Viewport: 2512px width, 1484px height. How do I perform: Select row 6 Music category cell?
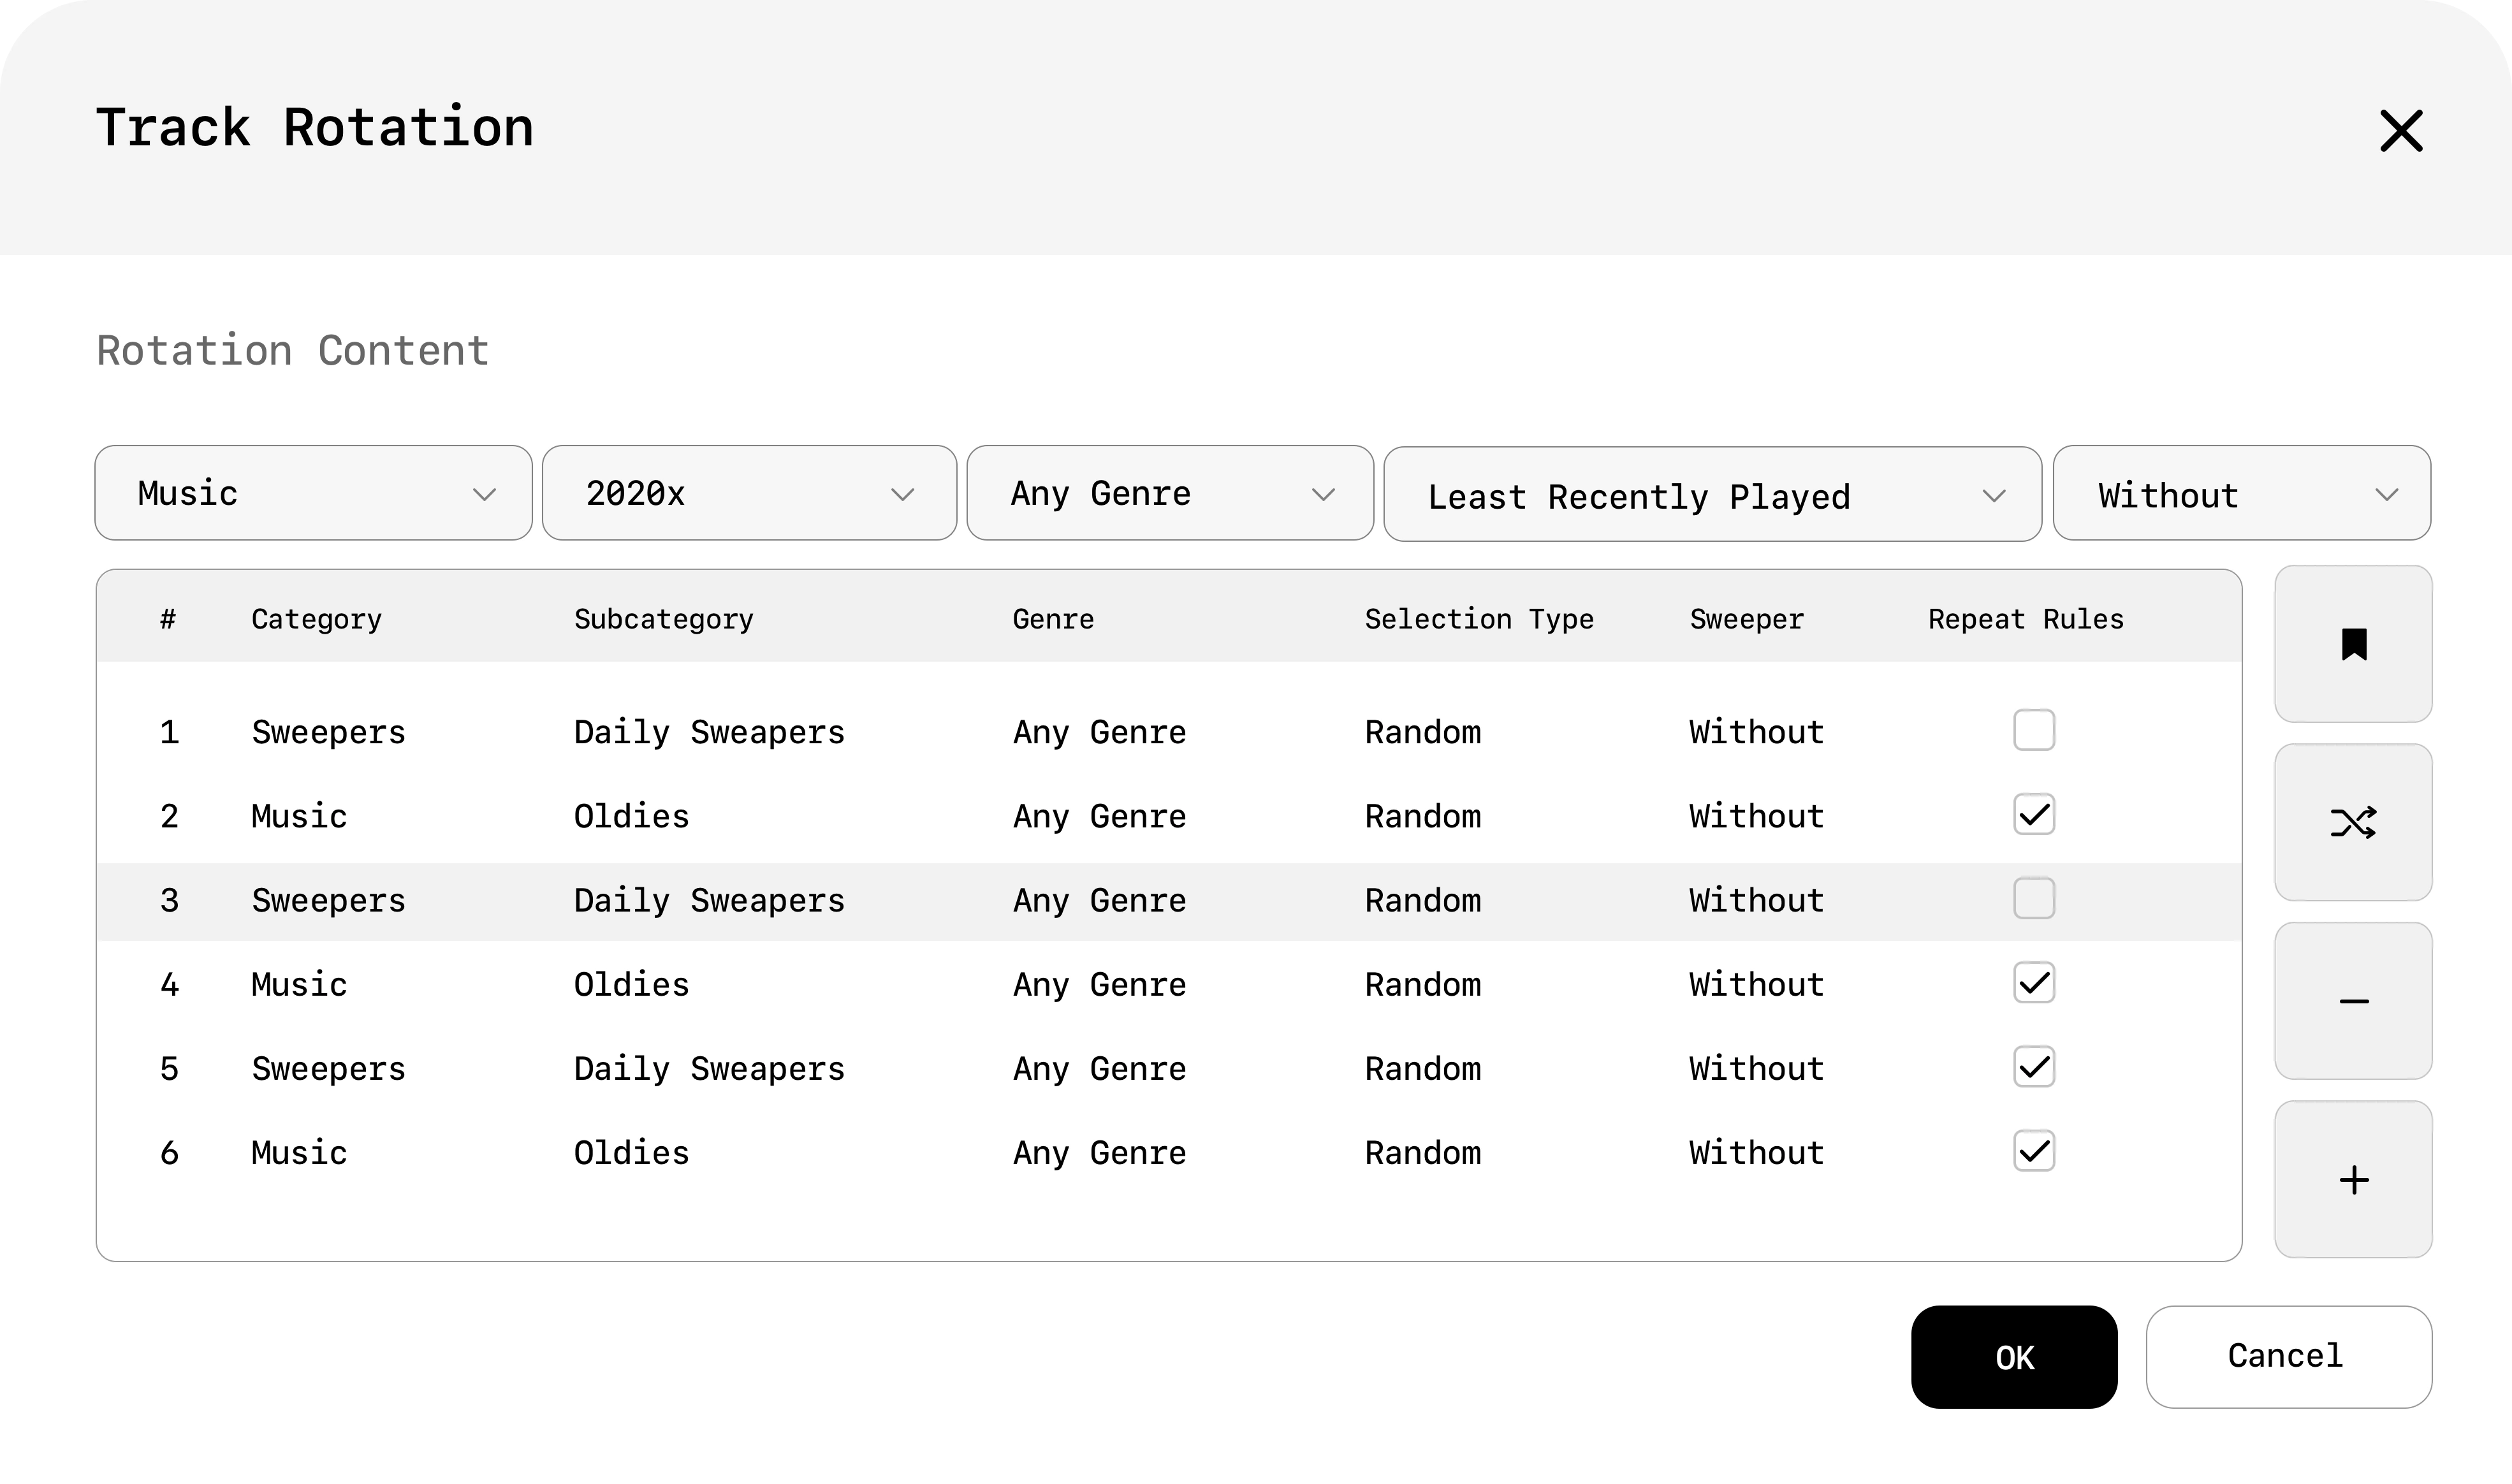click(x=299, y=1153)
